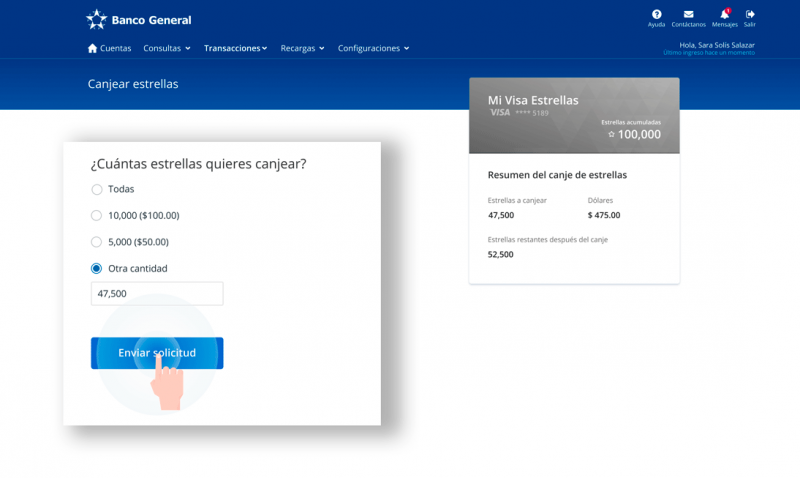This screenshot has width=800, height=478.
Task: Expand the Consultas dropdown menu
Action: click(166, 48)
